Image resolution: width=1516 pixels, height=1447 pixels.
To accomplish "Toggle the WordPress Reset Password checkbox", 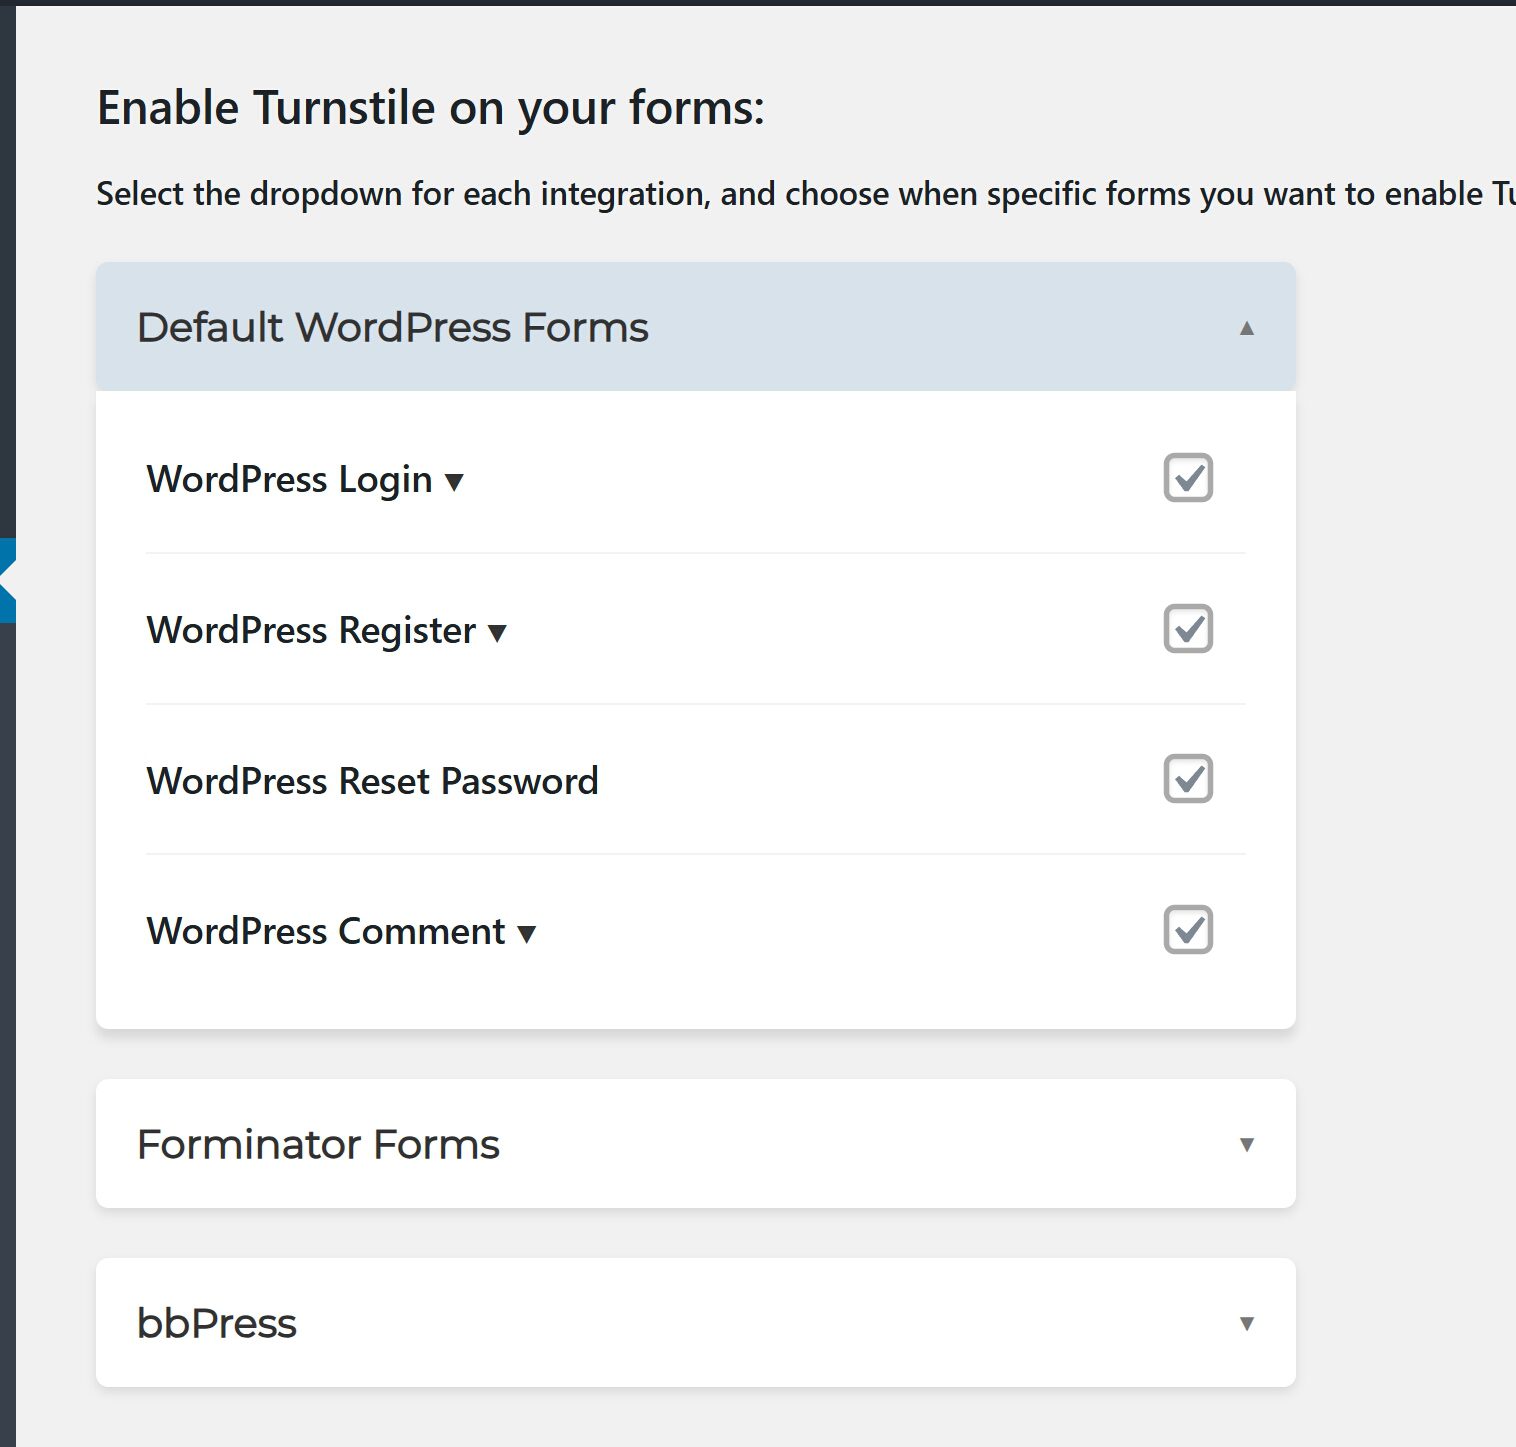I will click(1188, 778).
